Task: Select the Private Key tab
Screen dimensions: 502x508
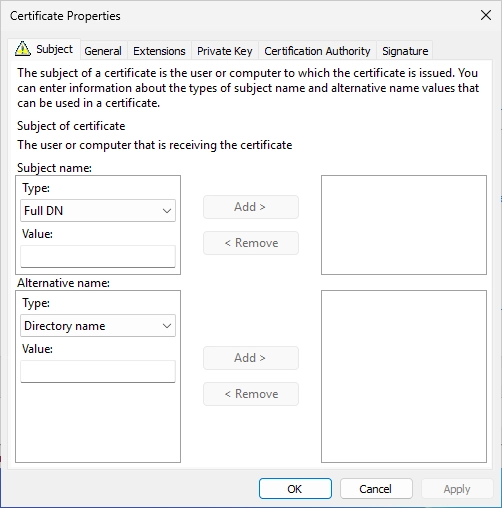Action: (x=224, y=51)
